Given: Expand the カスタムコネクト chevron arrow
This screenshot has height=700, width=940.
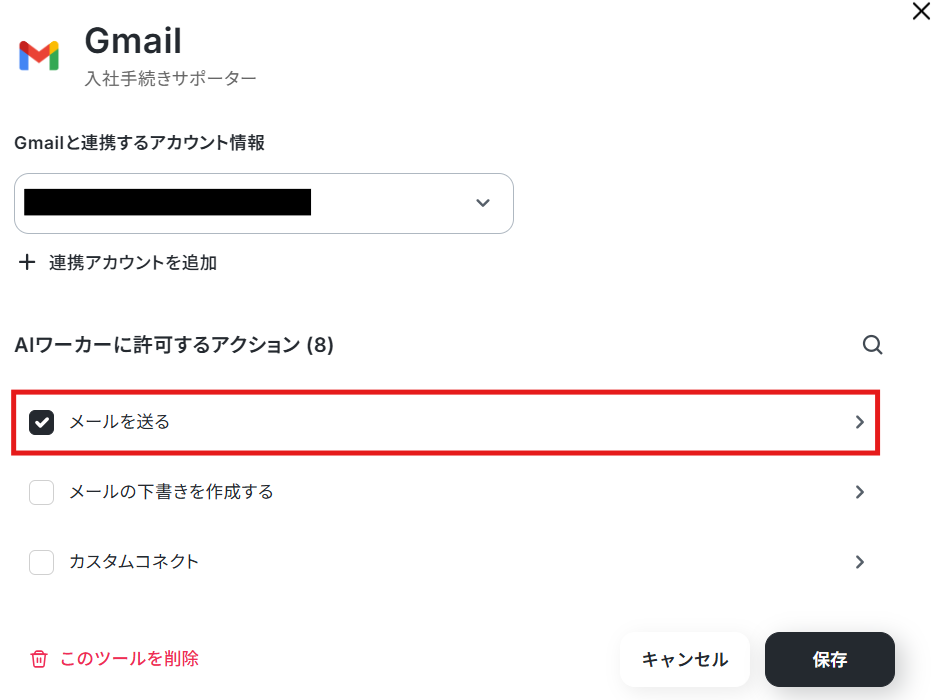Looking at the screenshot, I should click(860, 562).
